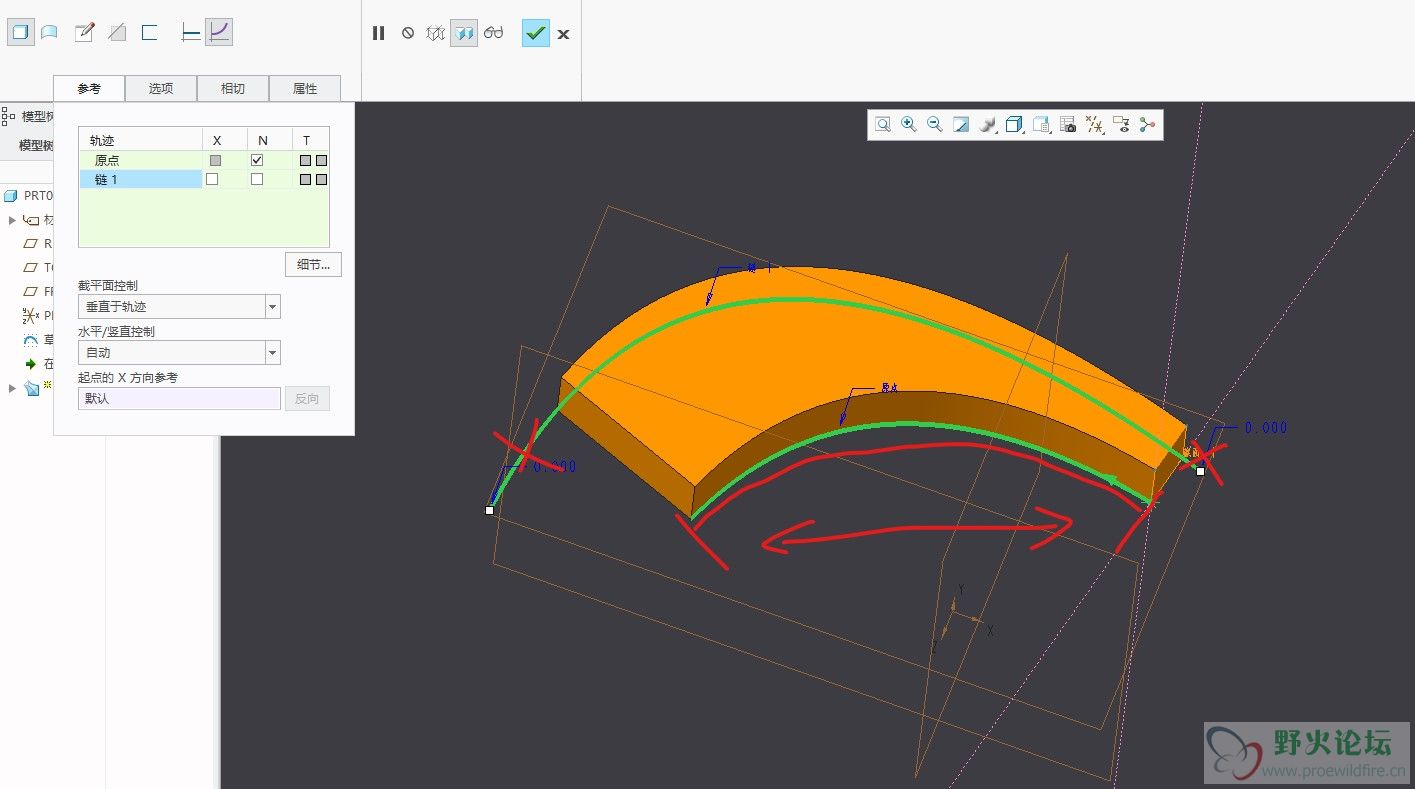Select the constant section sweep icon
The width and height of the screenshot is (1415, 789).
click(191, 32)
